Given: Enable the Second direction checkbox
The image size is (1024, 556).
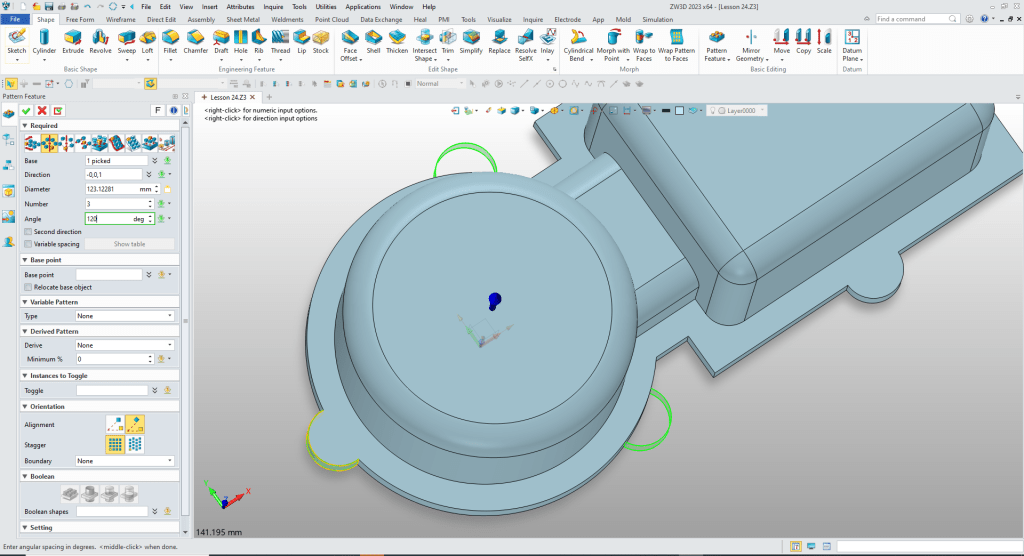Looking at the screenshot, I should coord(28,231).
